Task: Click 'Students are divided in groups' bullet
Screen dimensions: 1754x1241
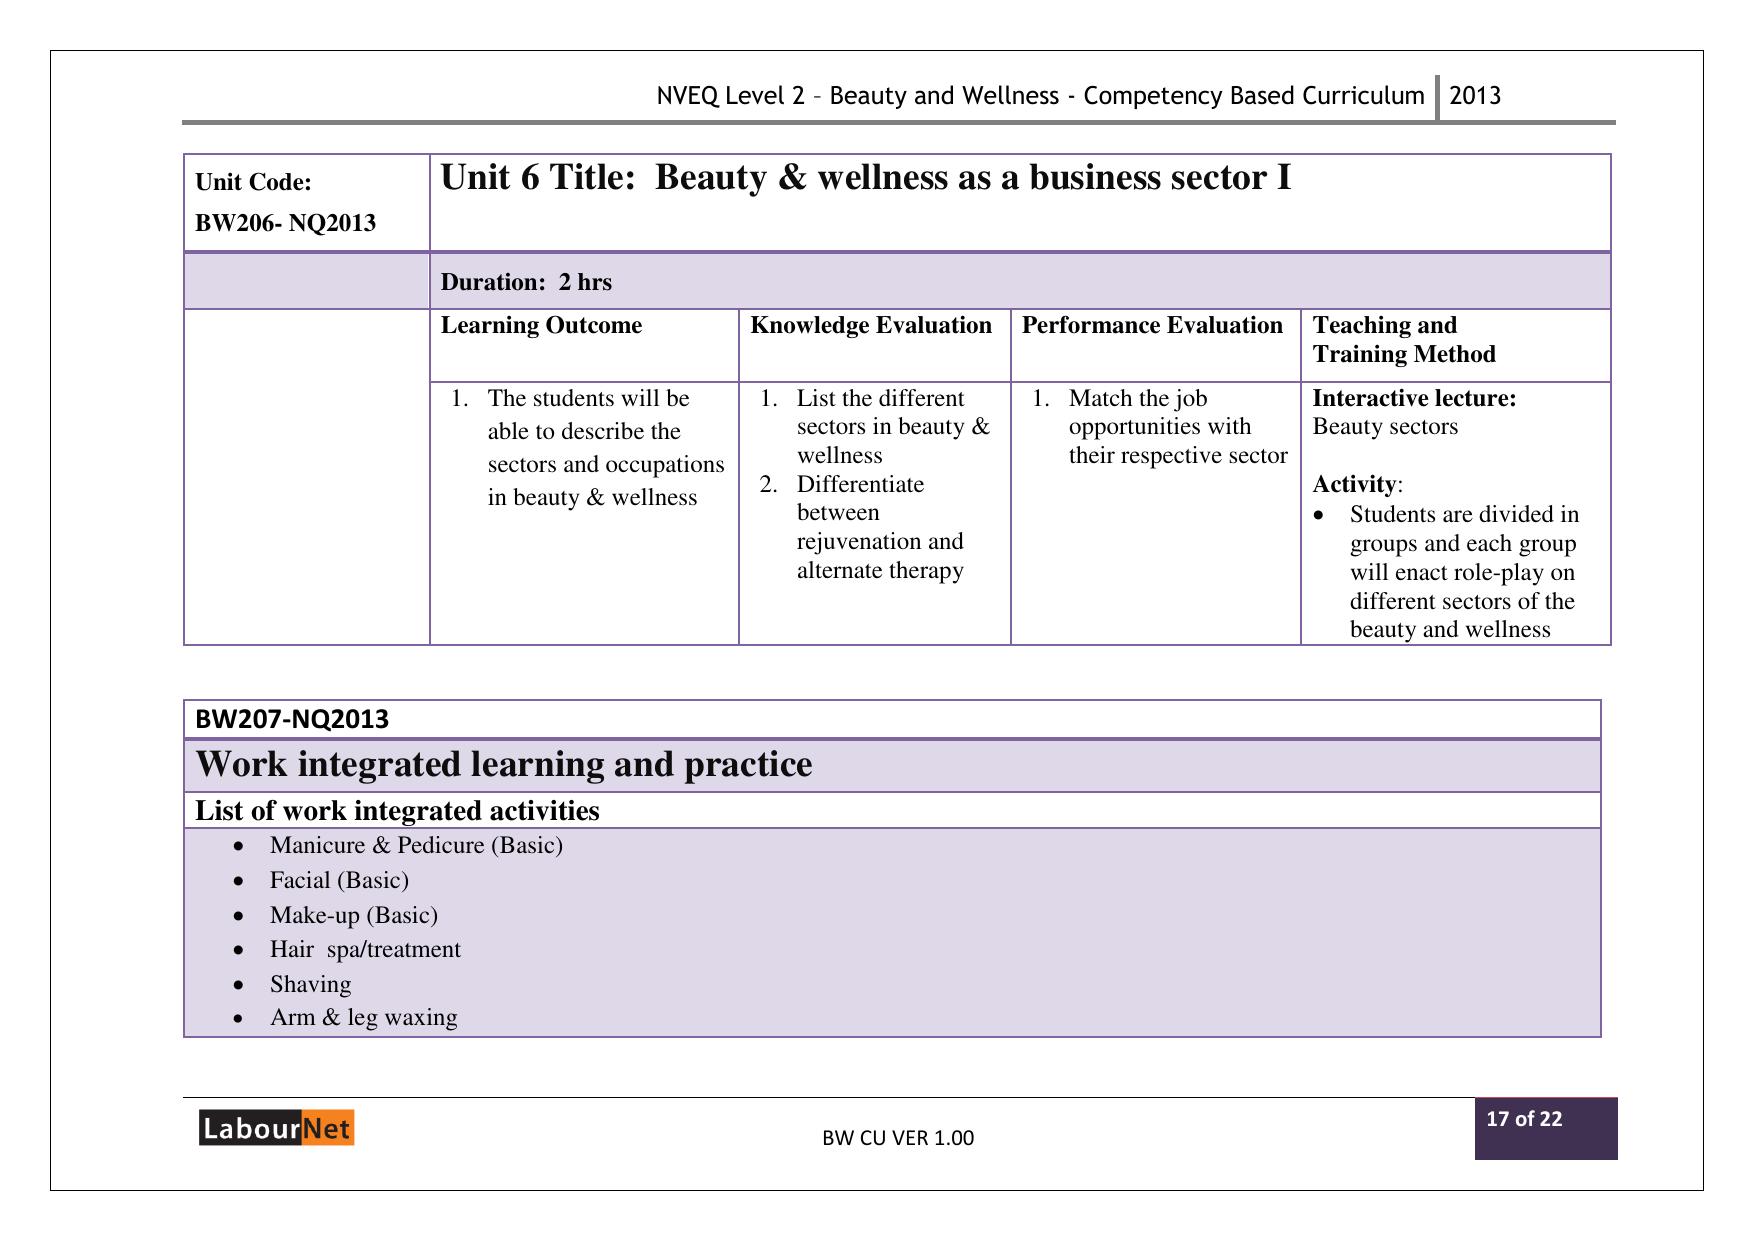Action: point(1464,572)
